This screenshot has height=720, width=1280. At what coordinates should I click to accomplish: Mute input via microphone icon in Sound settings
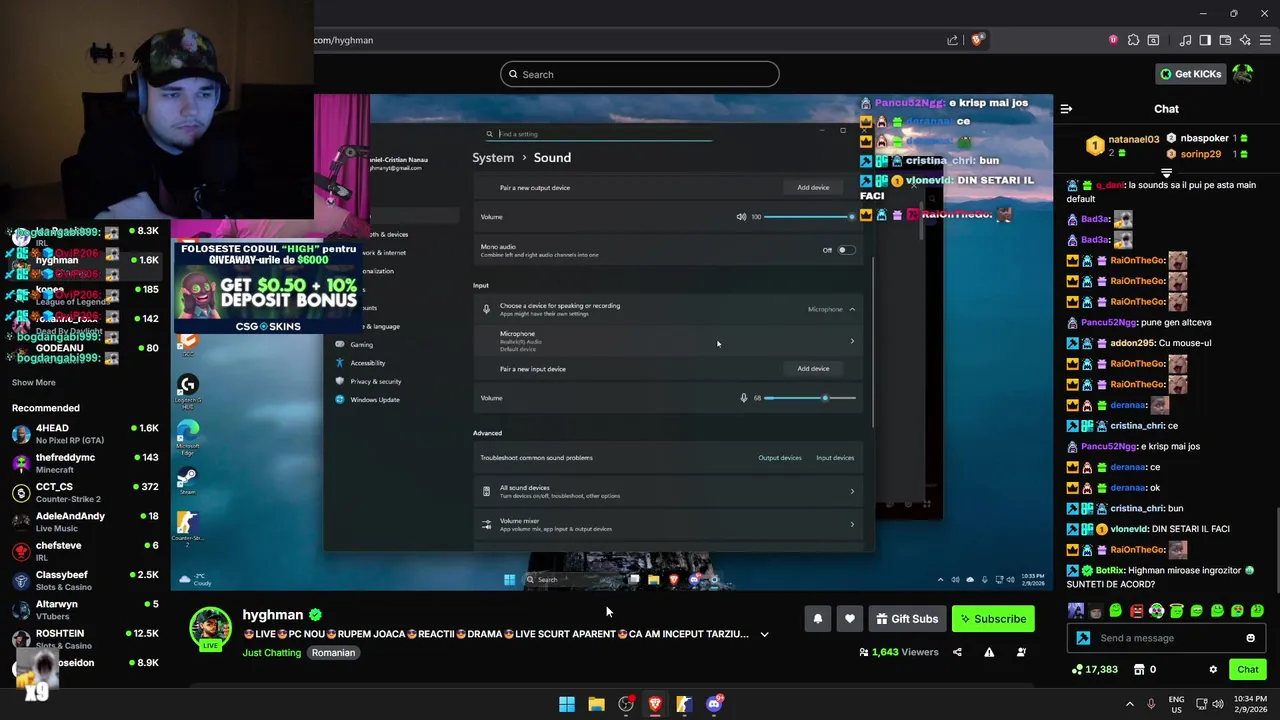coord(743,398)
